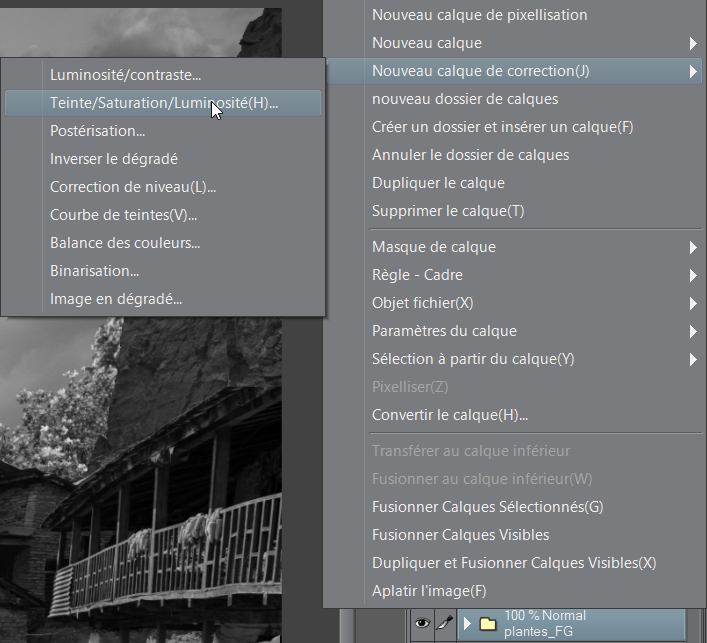
Task: Click the plantes_FG yellow folder icon
Action: tap(487, 624)
